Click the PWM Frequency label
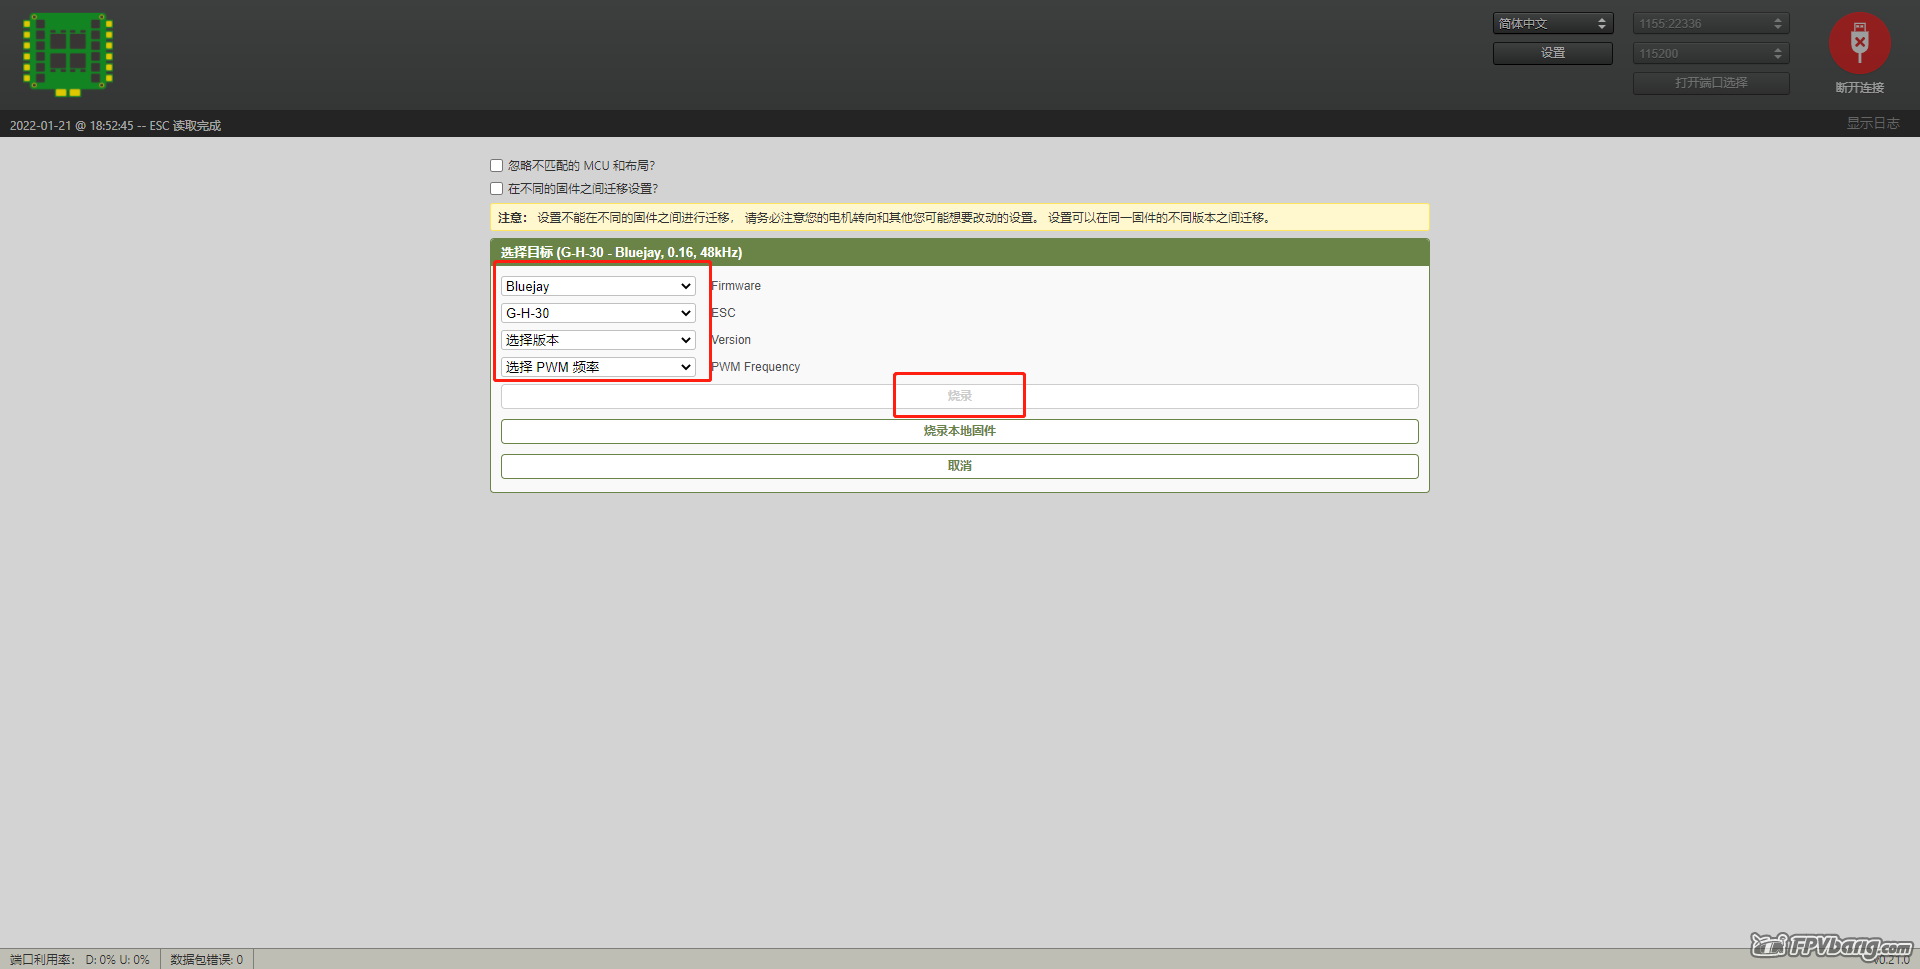This screenshot has width=1920, height=969. point(756,367)
